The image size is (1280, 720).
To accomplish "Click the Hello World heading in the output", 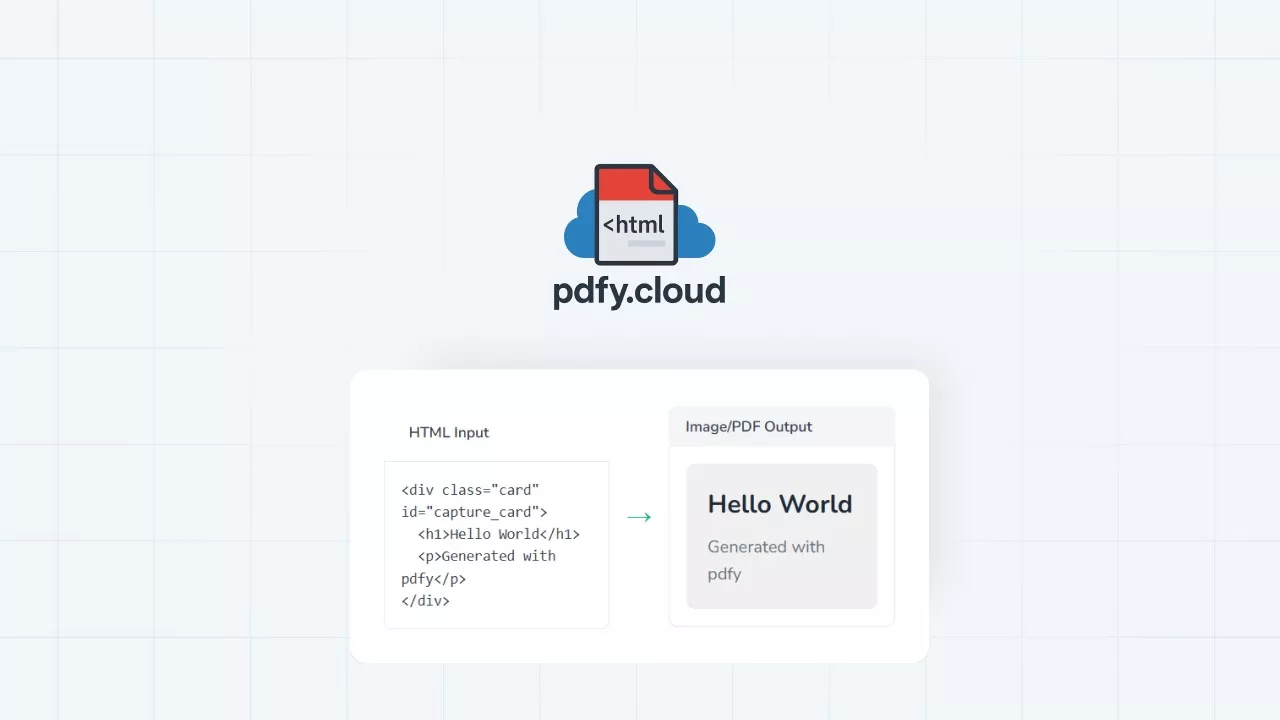I will coord(780,504).
